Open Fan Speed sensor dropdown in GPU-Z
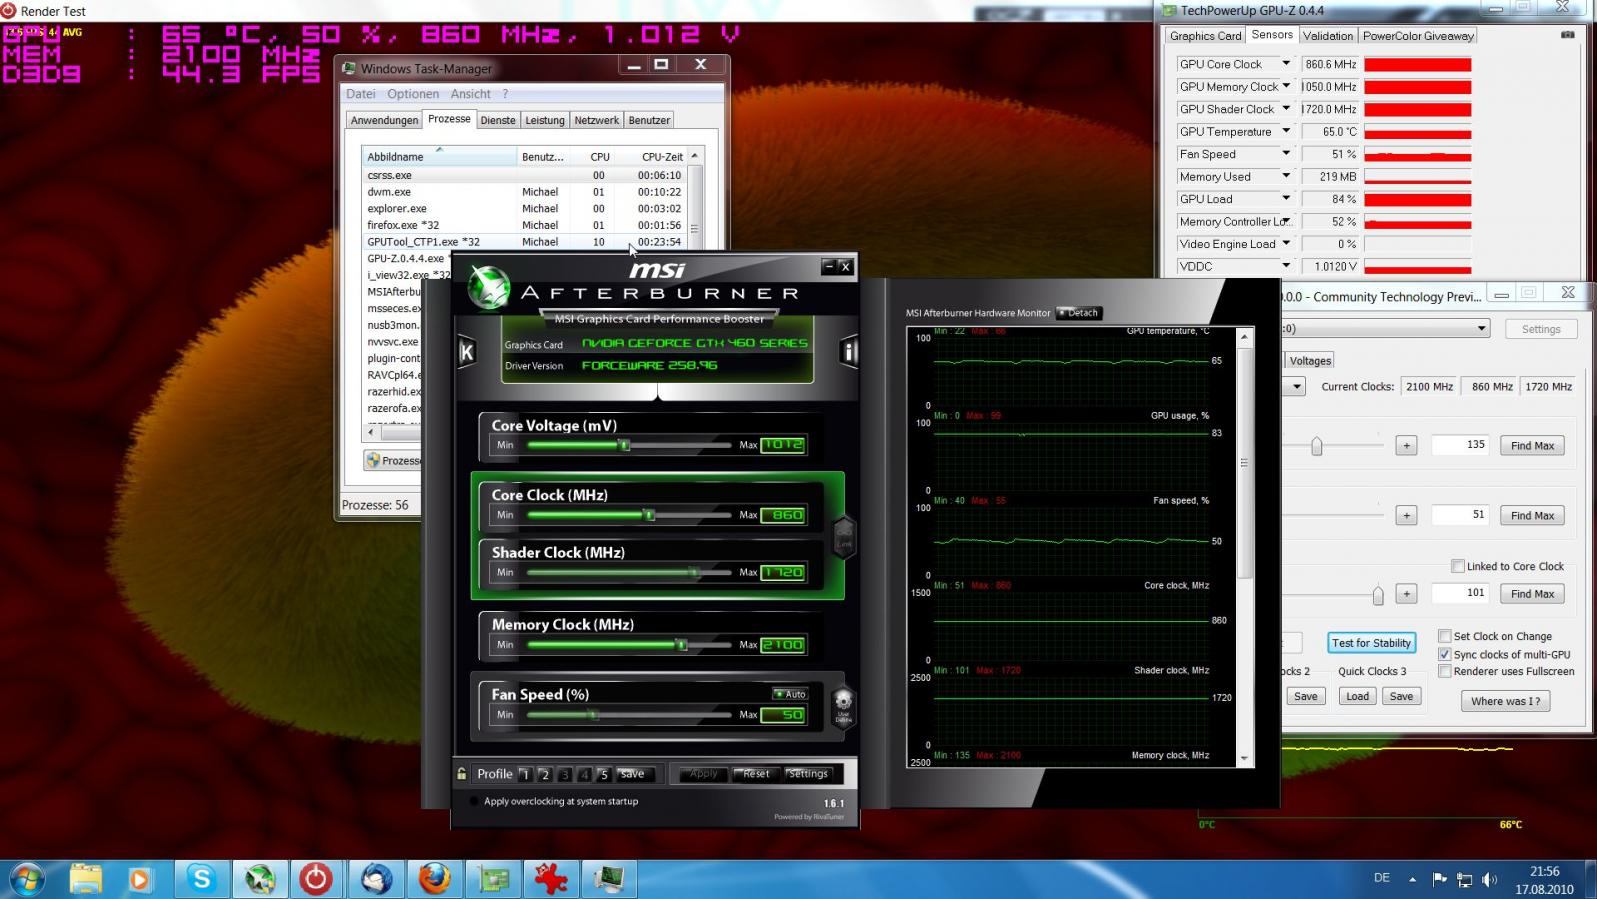 [1286, 154]
